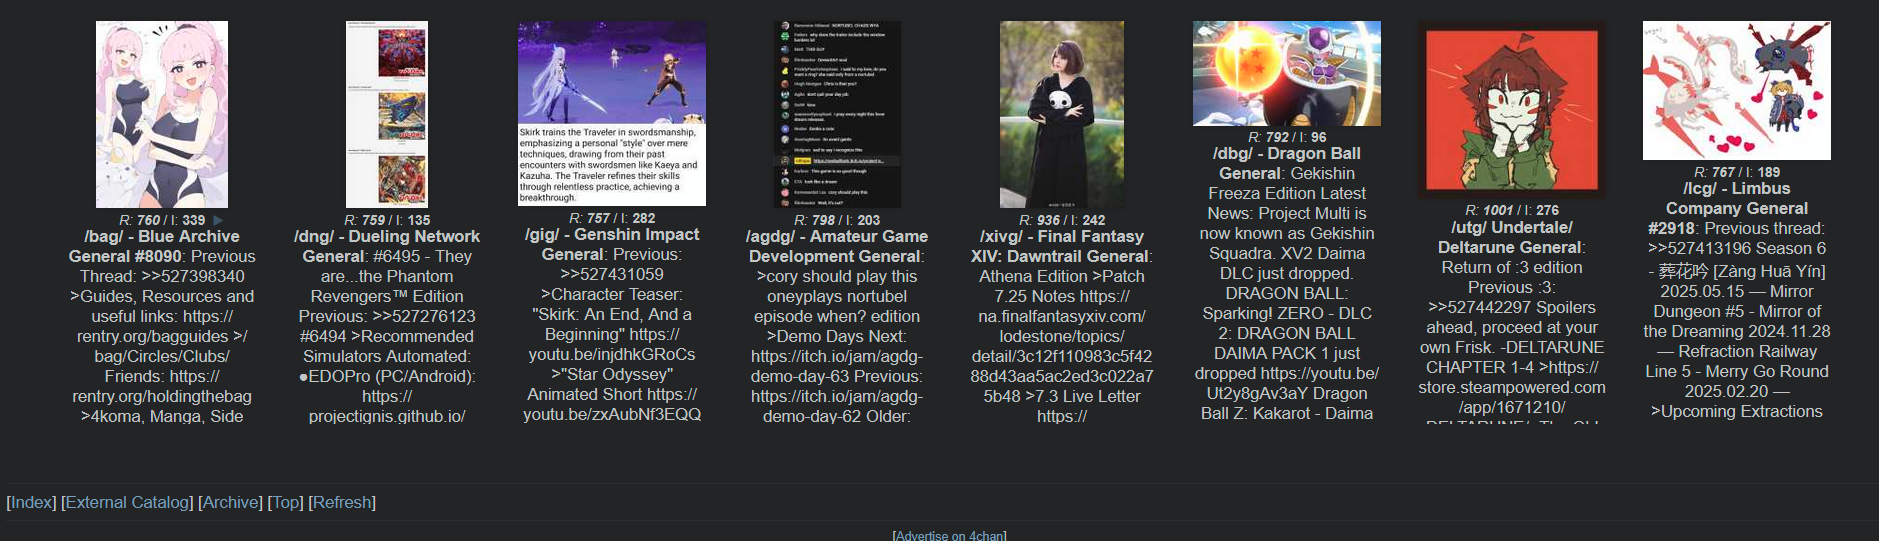Click the 'store.steampowered.com' text

1512,387
